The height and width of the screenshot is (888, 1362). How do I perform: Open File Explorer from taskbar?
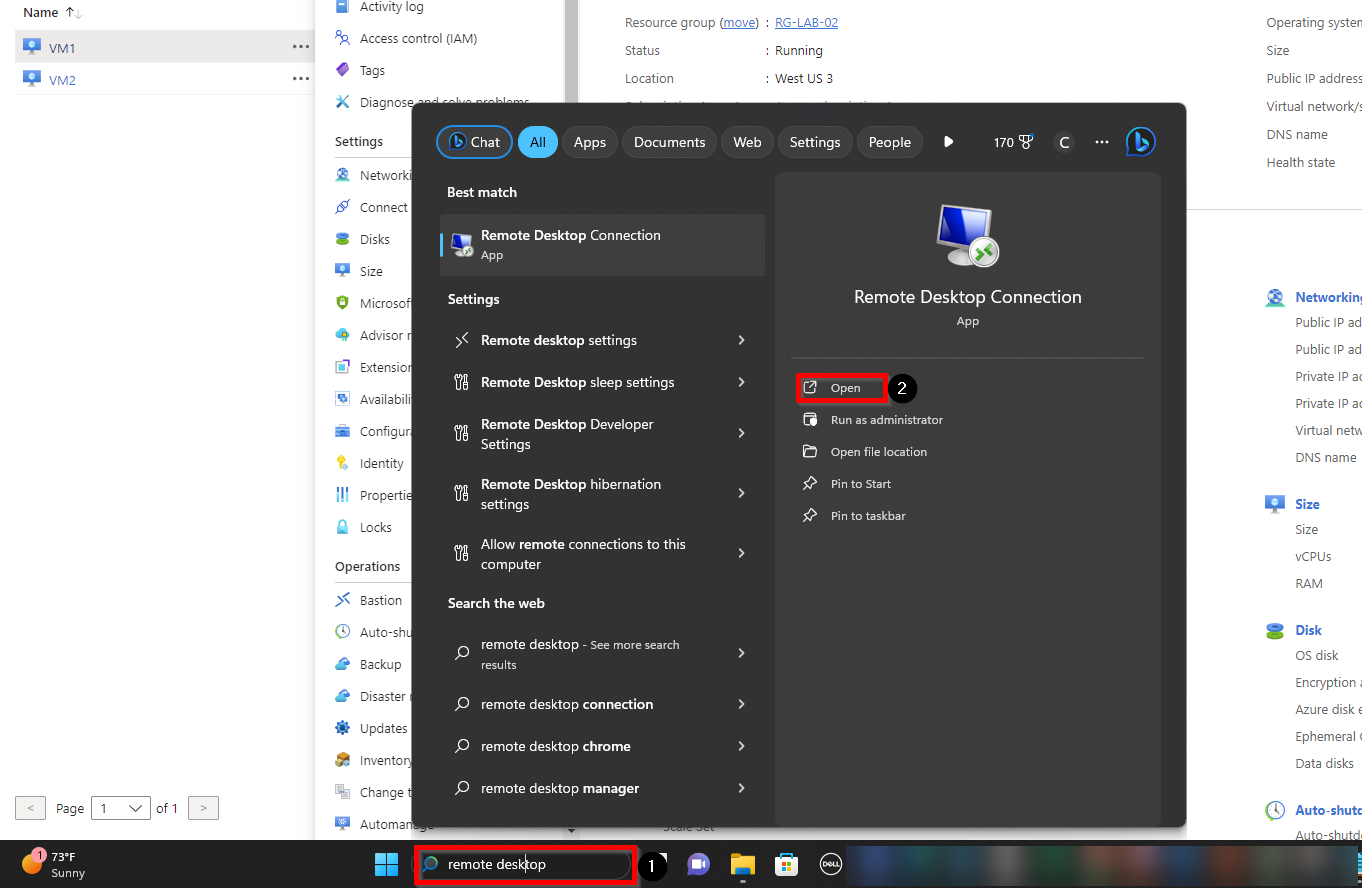coord(741,864)
